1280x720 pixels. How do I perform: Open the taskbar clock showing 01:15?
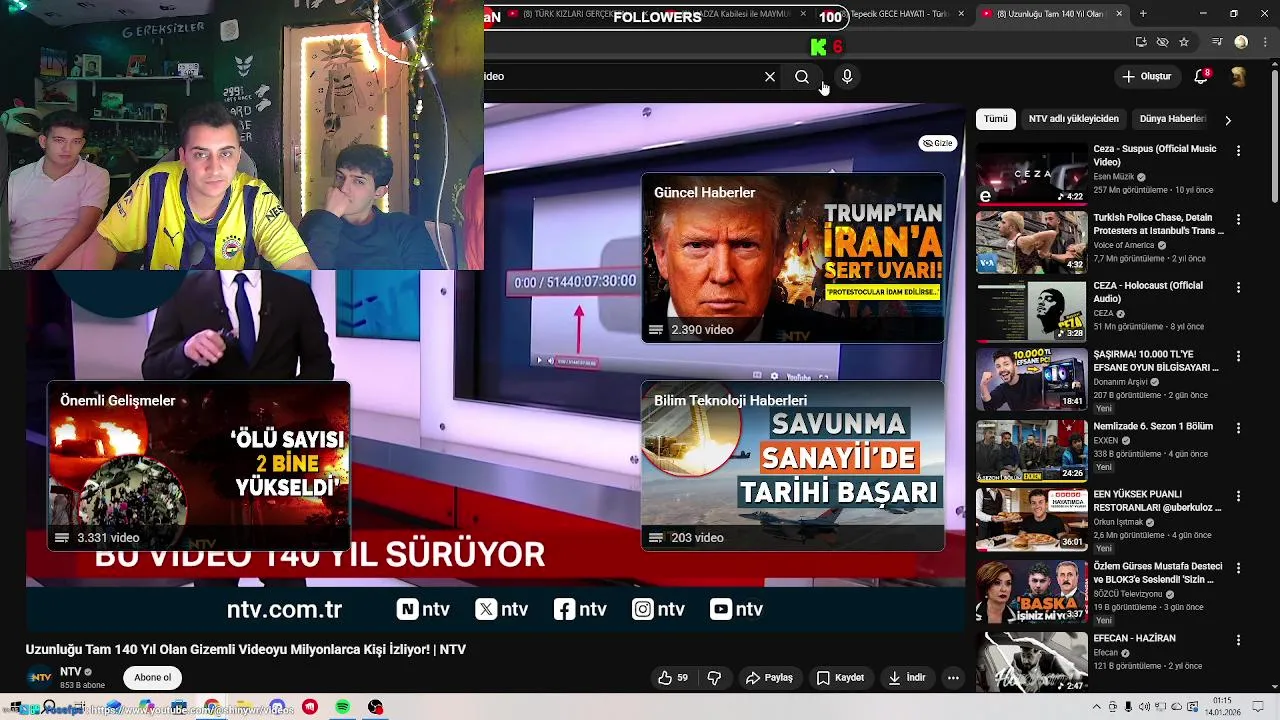tap(1222, 707)
